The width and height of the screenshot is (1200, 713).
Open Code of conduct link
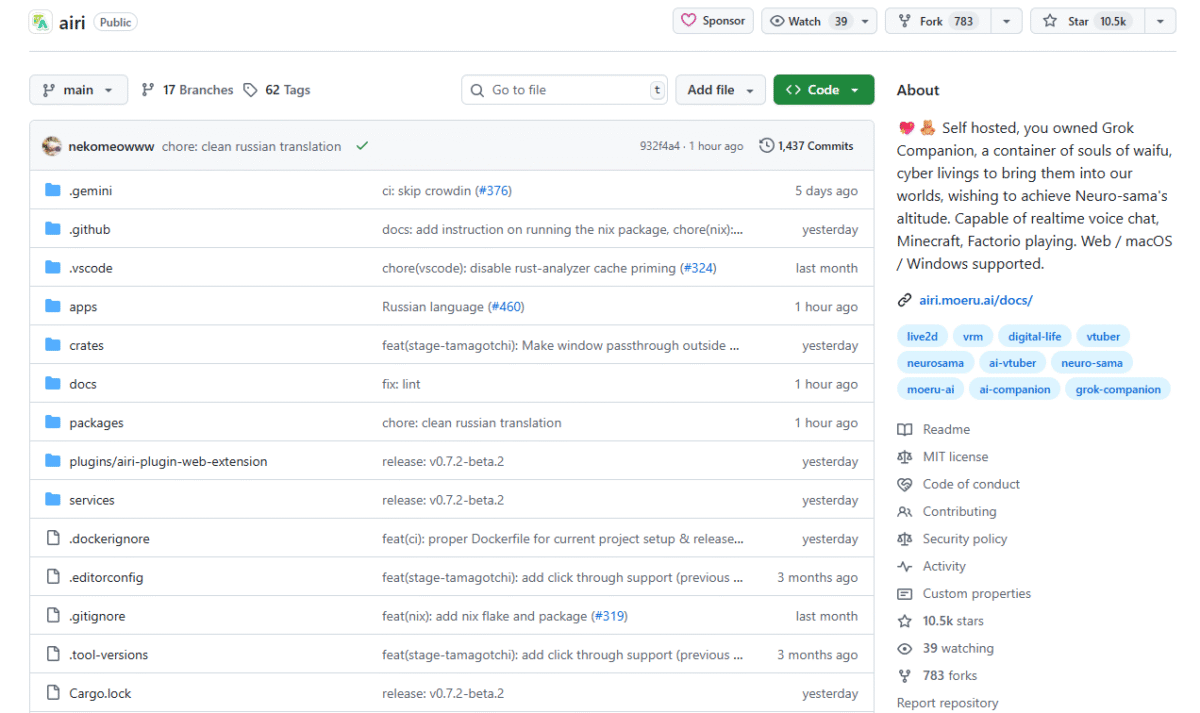[x=971, y=484]
